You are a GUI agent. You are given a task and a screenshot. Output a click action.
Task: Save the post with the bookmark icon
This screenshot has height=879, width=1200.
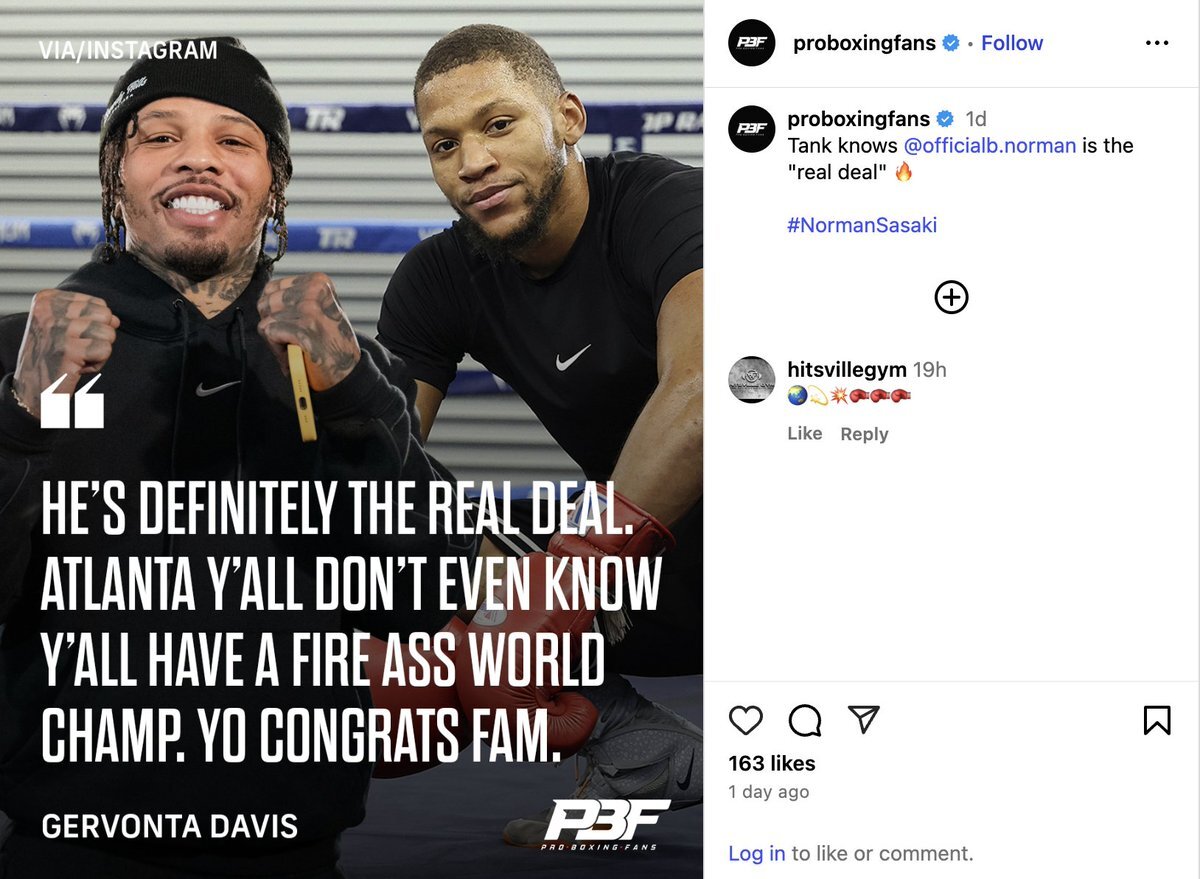coord(1157,720)
